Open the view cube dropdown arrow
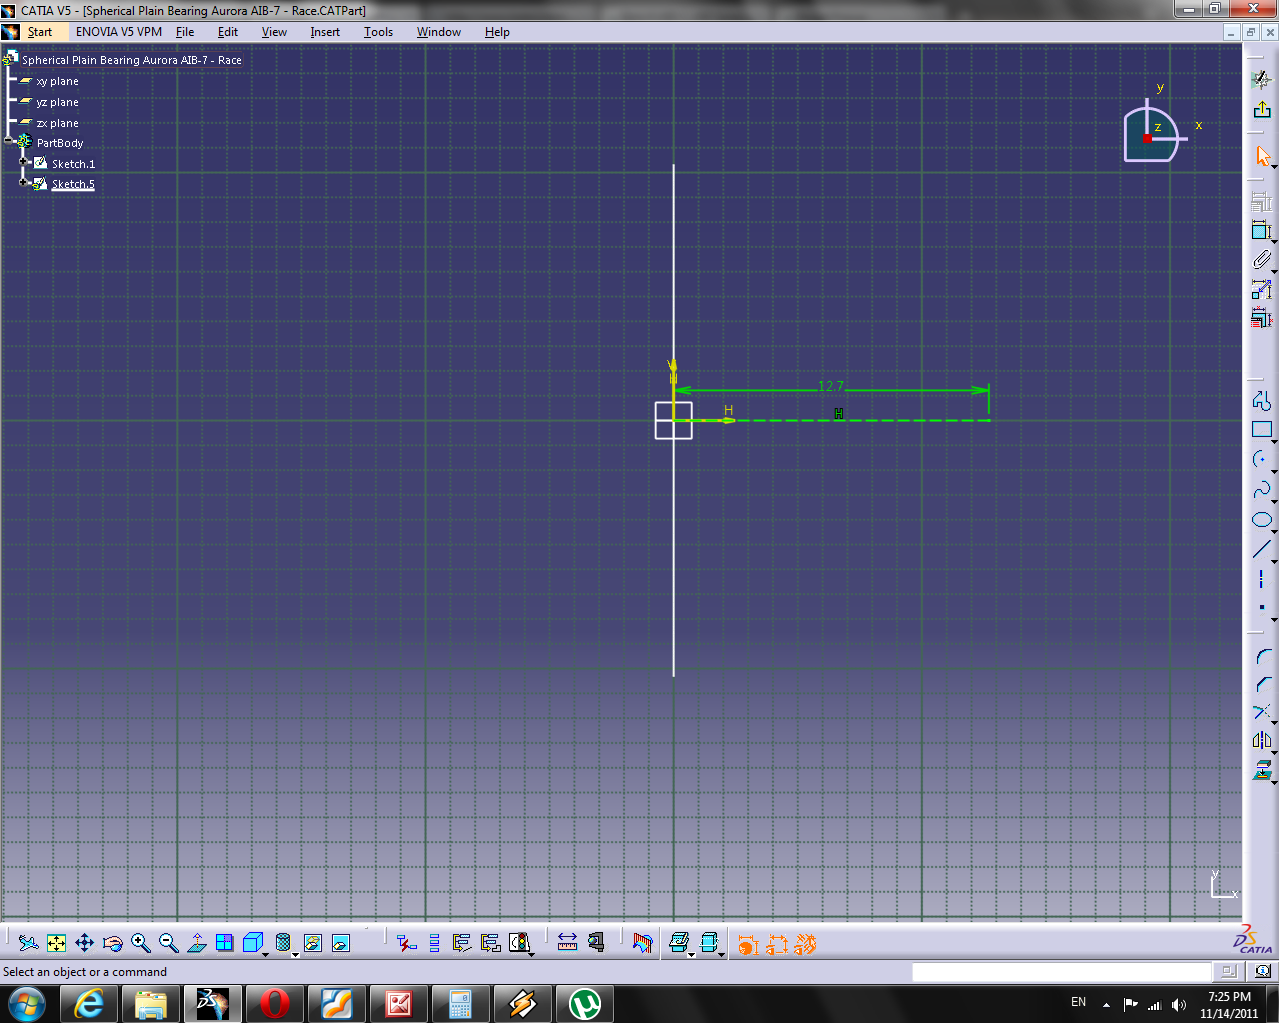The width and height of the screenshot is (1279, 1023). pos(265,954)
